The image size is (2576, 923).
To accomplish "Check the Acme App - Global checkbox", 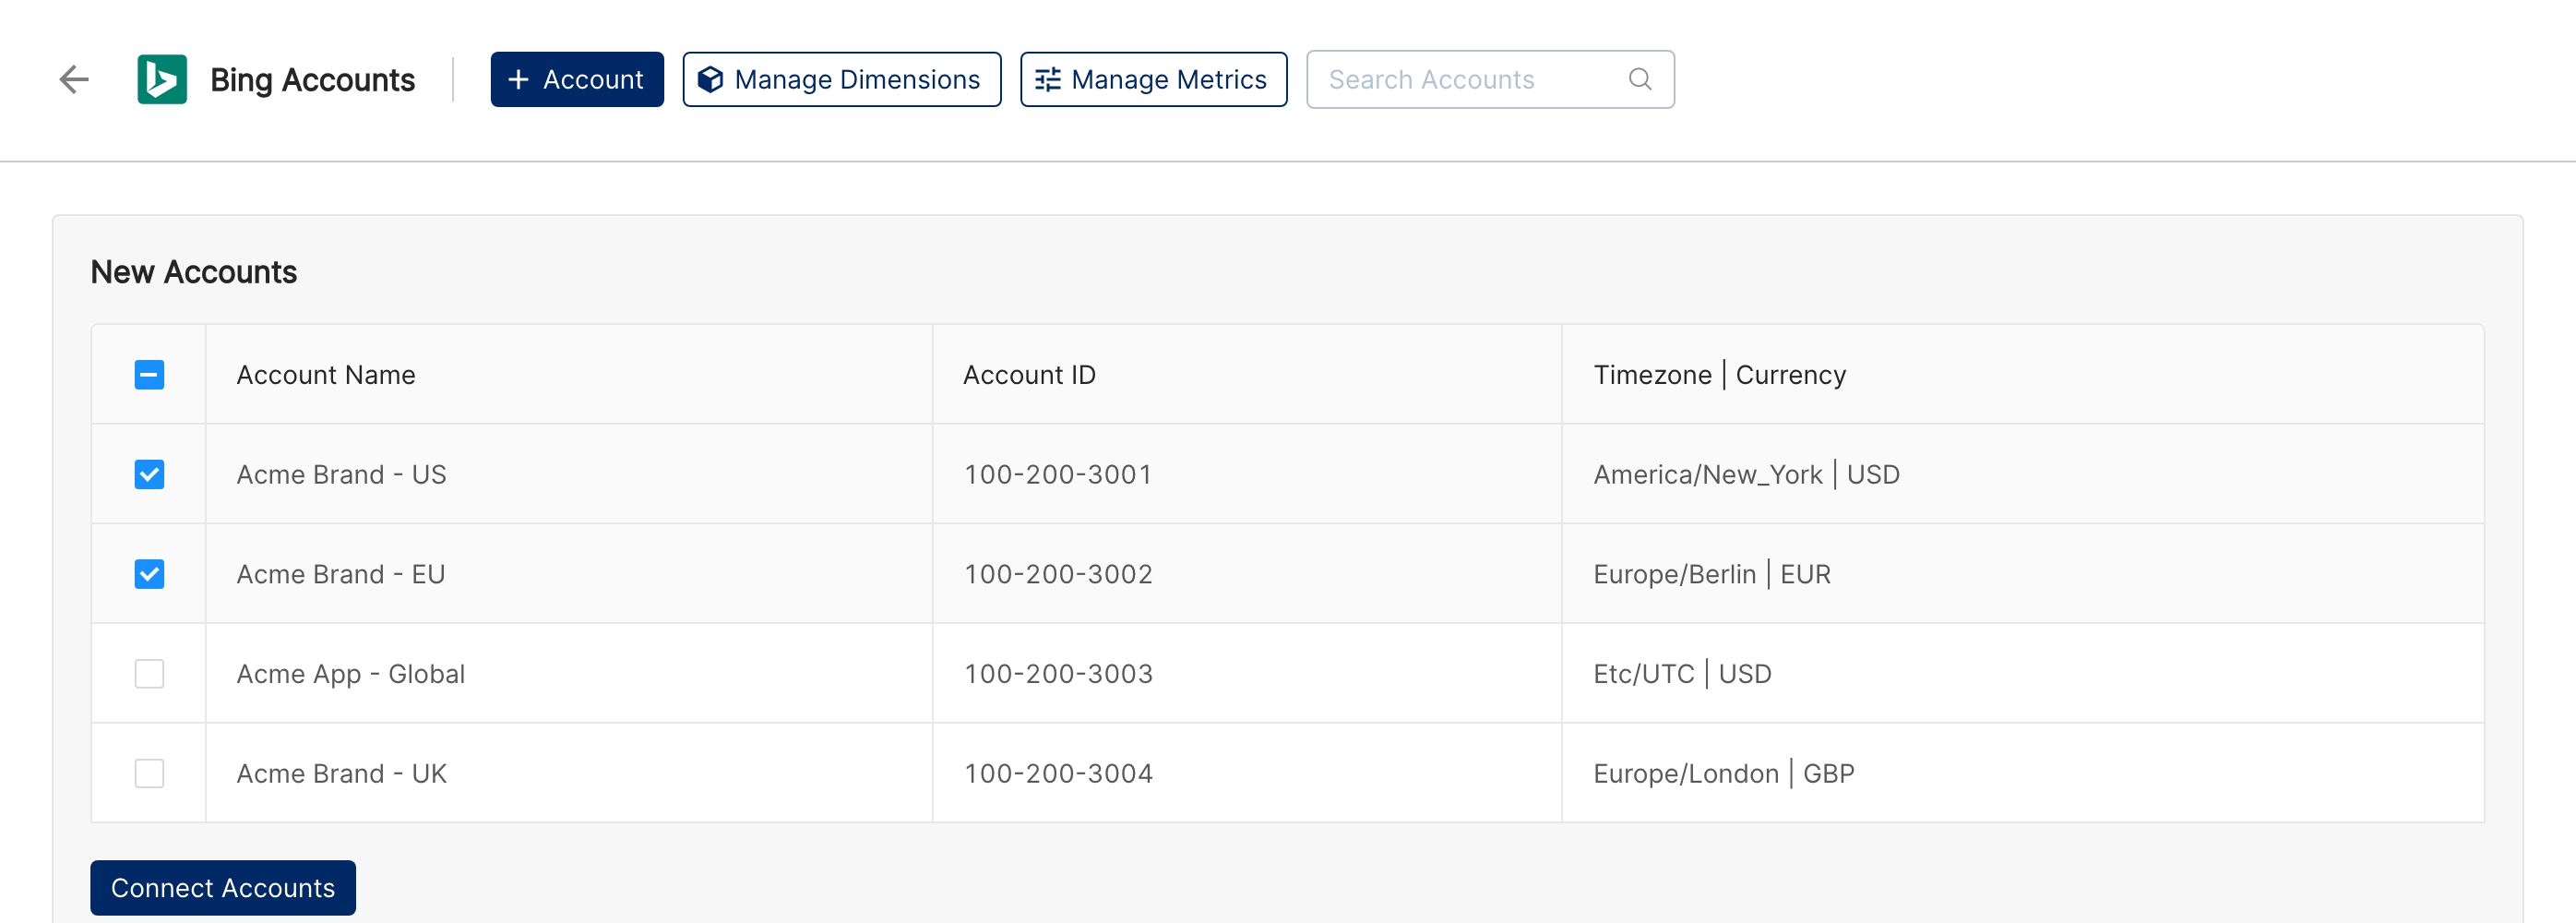I will [149, 674].
